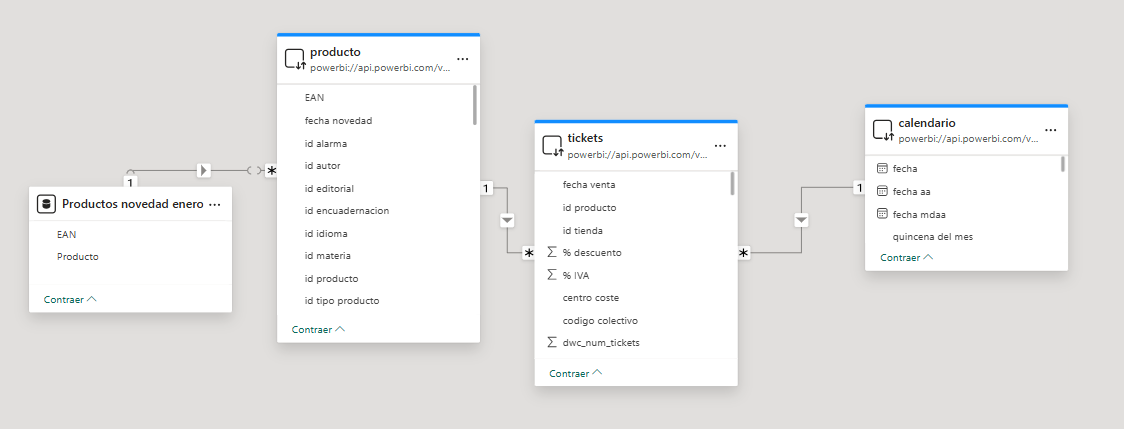Screen dimensions: 1124x429
Task: Select the filter direction arrow between producto and tickets
Action: 508,220
